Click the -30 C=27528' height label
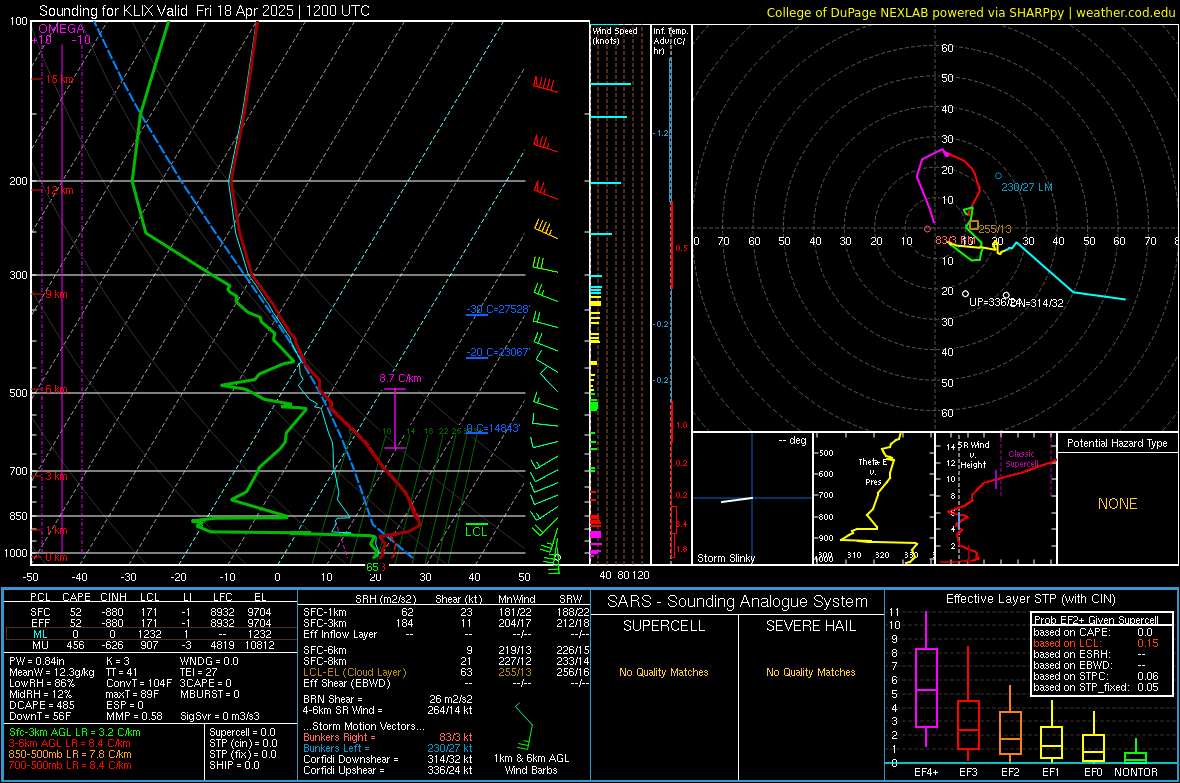This screenshot has height=783, width=1180. [x=498, y=309]
